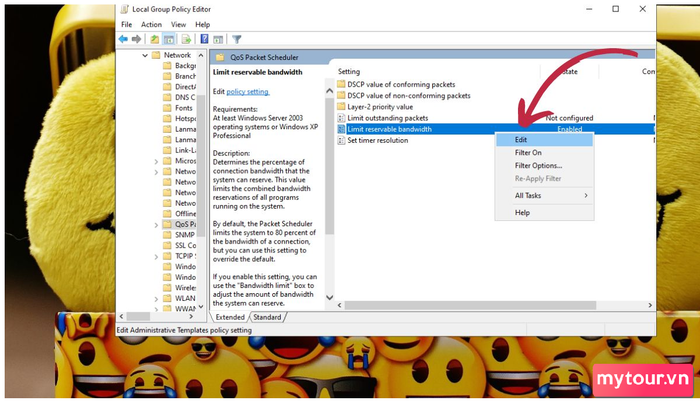The width and height of the screenshot is (700, 405).
Task: Expand the Micros tree node chevron
Action: coord(156,161)
